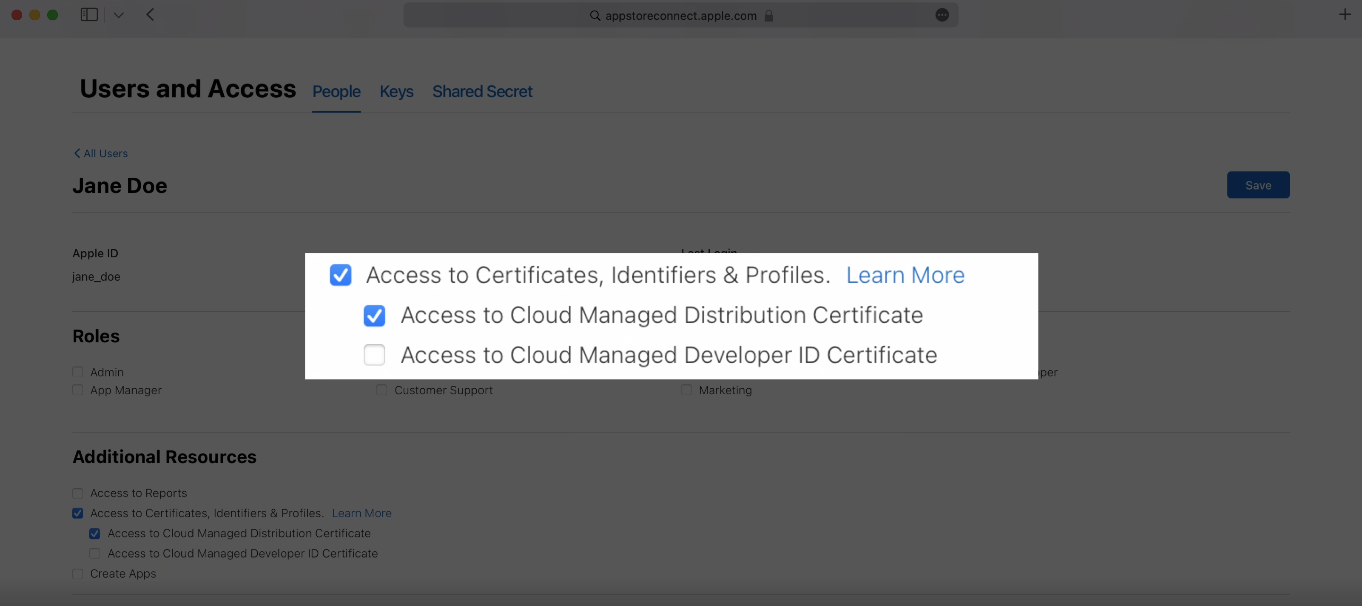Uncheck Access to Cloud Managed Distribution Certificate
The height and width of the screenshot is (606, 1362).
(374, 315)
